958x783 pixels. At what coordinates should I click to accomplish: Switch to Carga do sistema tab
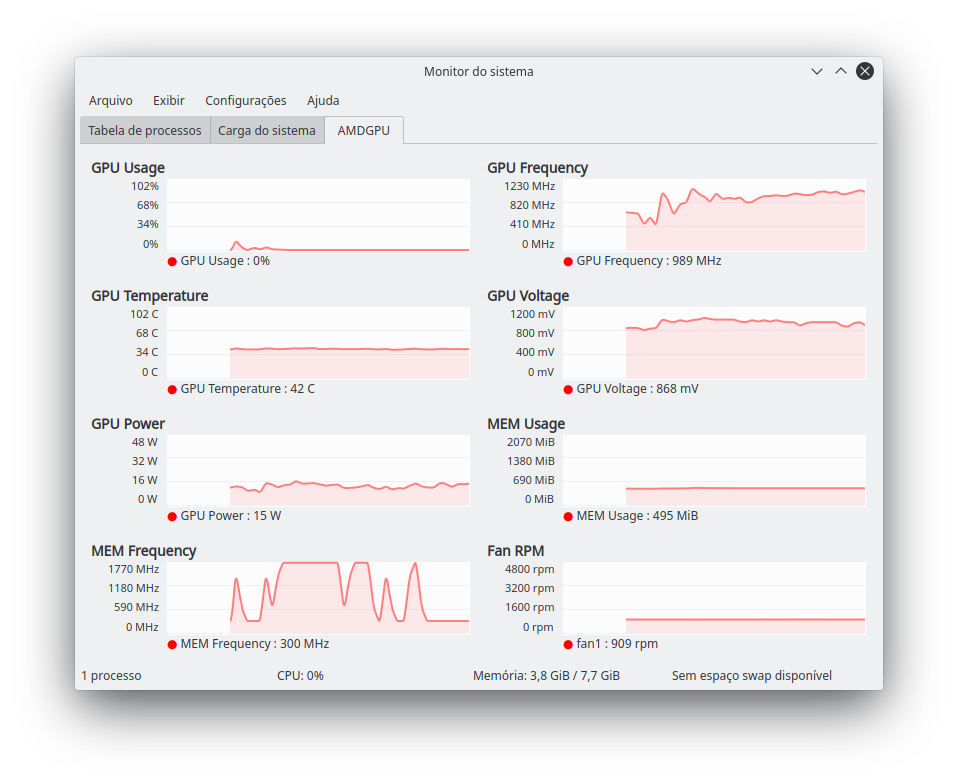click(x=267, y=130)
